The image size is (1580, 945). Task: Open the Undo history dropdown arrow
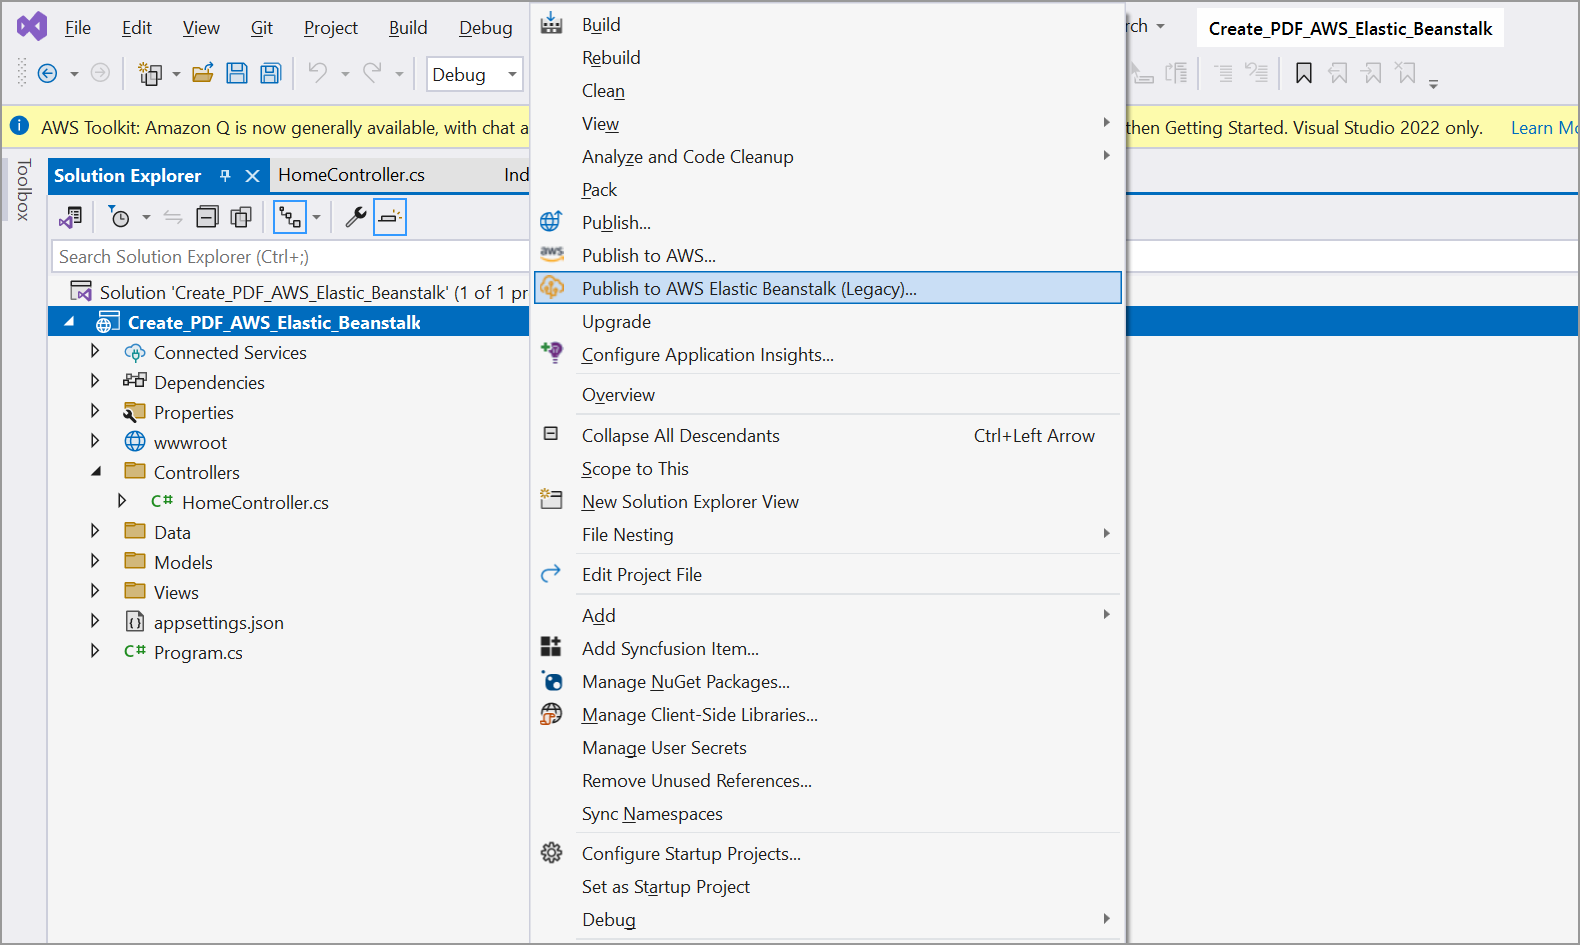coord(345,74)
